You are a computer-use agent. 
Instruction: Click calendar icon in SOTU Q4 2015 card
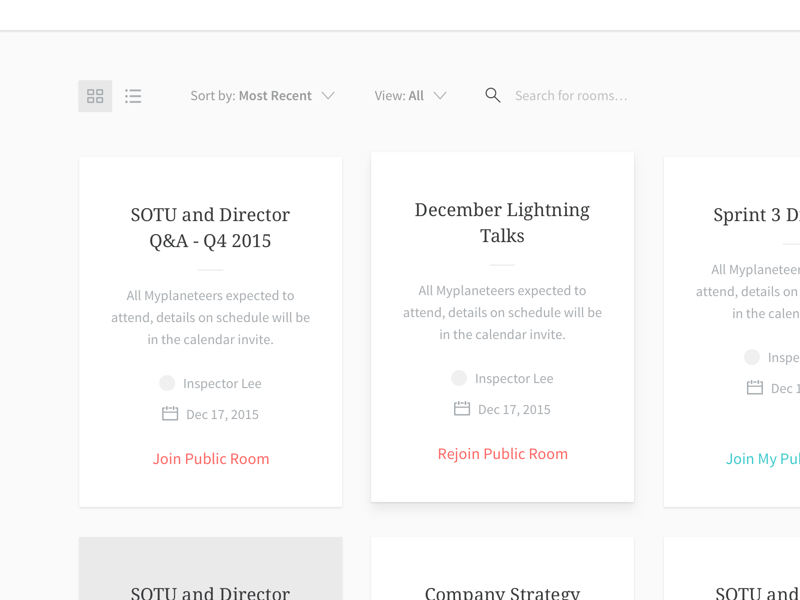click(x=170, y=413)
